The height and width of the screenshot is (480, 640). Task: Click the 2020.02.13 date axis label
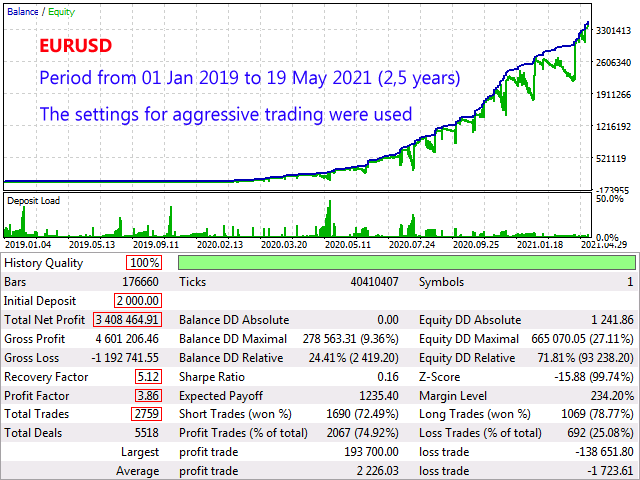pyautogui.click(x=220, y=244)
